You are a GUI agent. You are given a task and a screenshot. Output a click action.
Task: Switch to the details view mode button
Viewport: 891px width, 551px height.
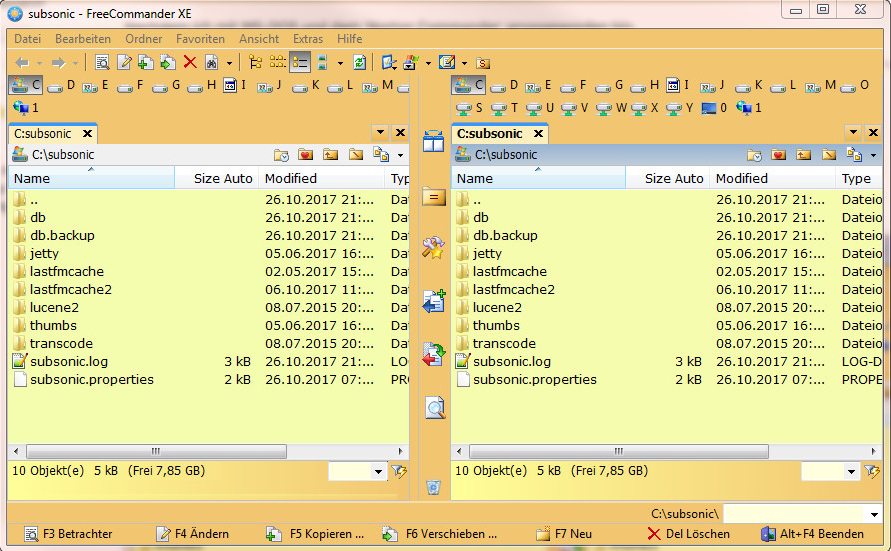click(x=300, y=62)
